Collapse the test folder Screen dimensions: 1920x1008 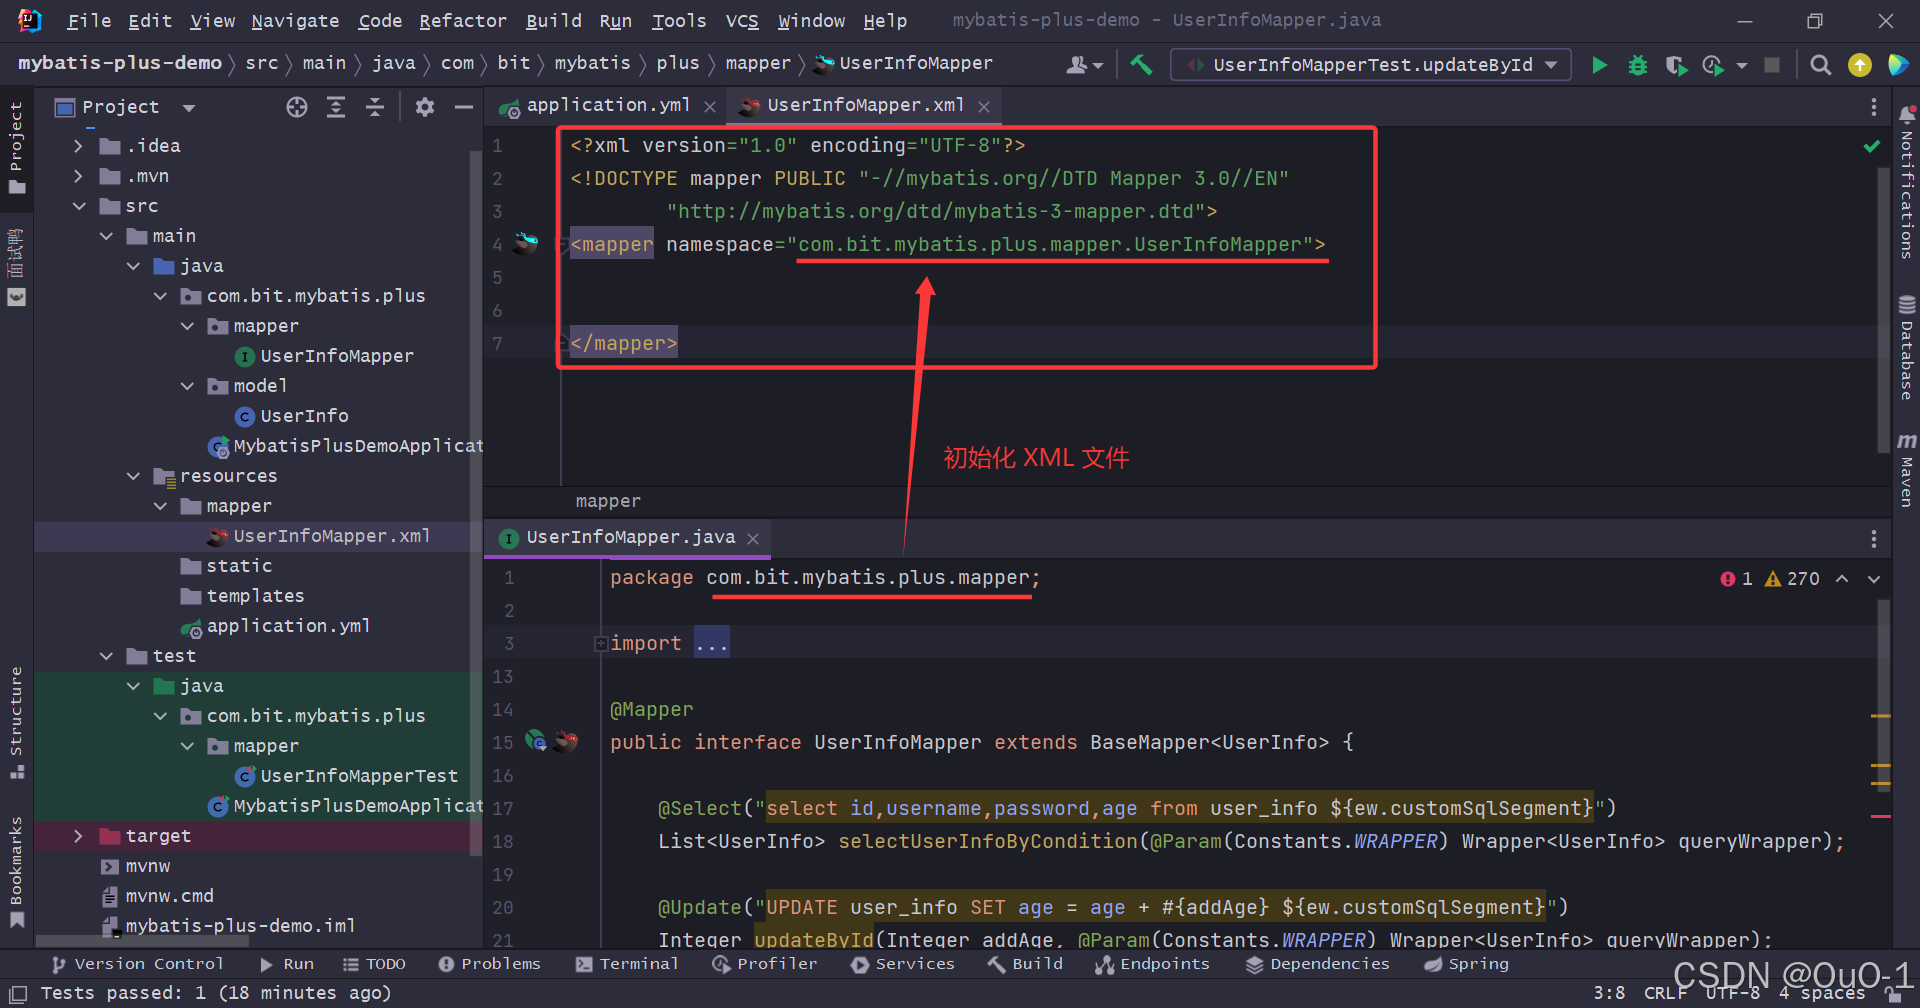106,656
